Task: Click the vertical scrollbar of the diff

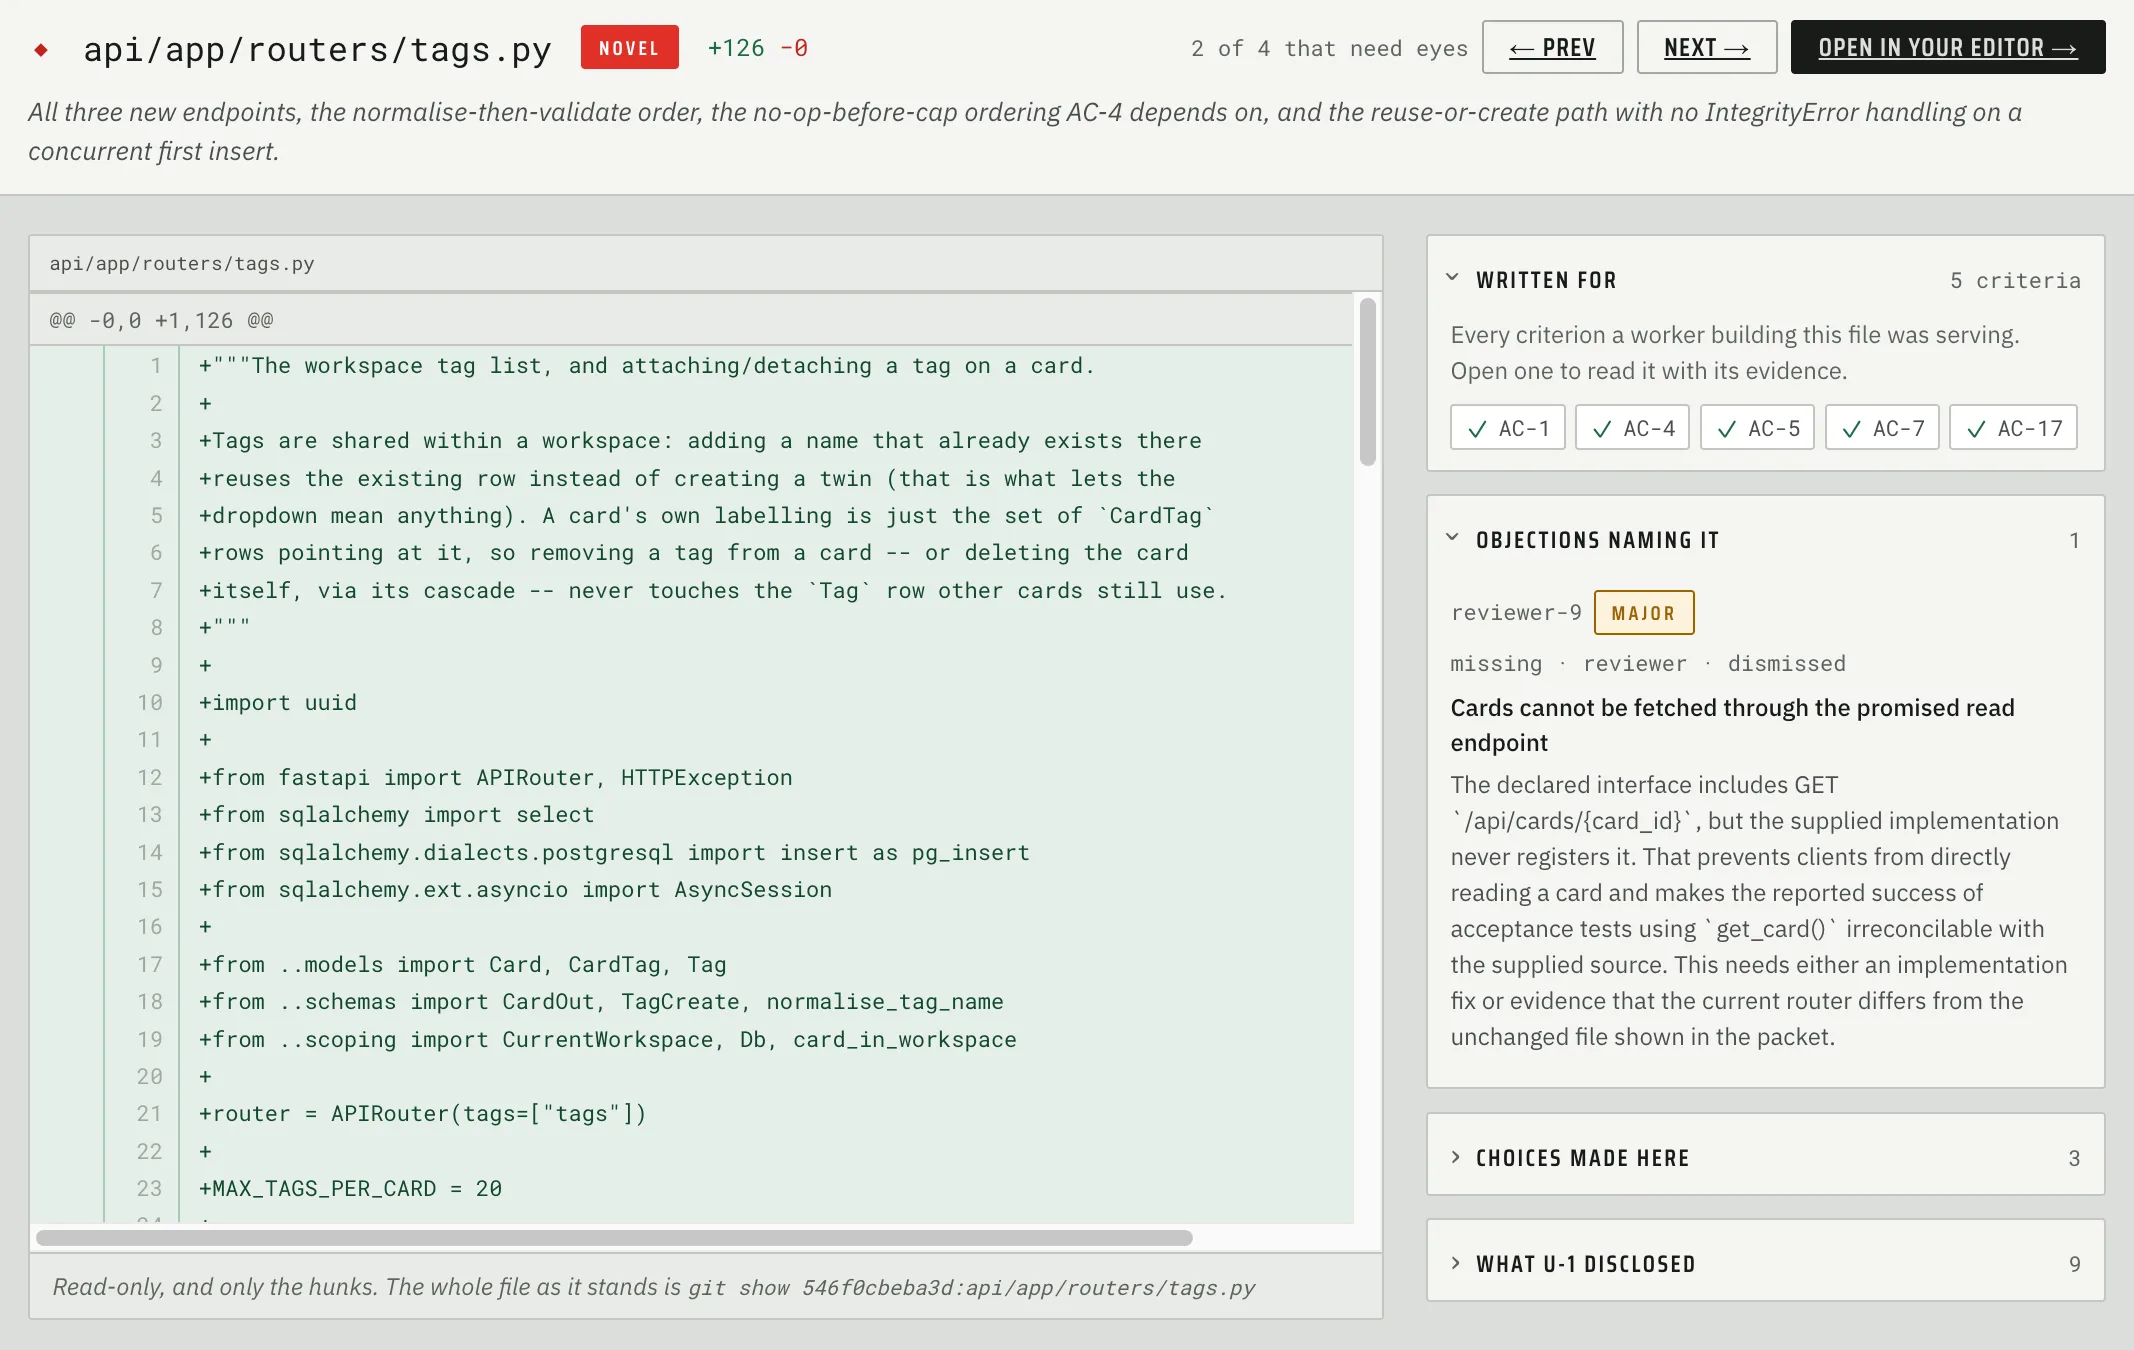Action: pyautogui.click(x=1367, y=382)
